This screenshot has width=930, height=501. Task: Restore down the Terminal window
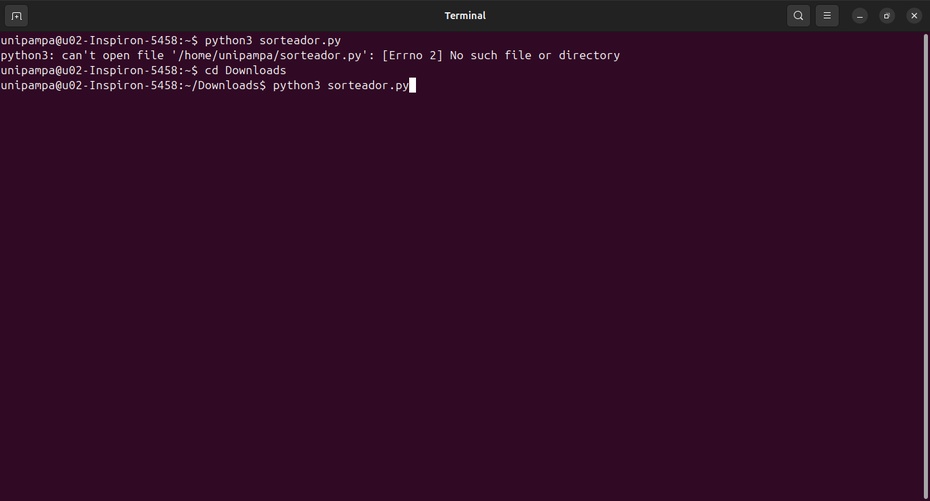(x=887, y=16)
